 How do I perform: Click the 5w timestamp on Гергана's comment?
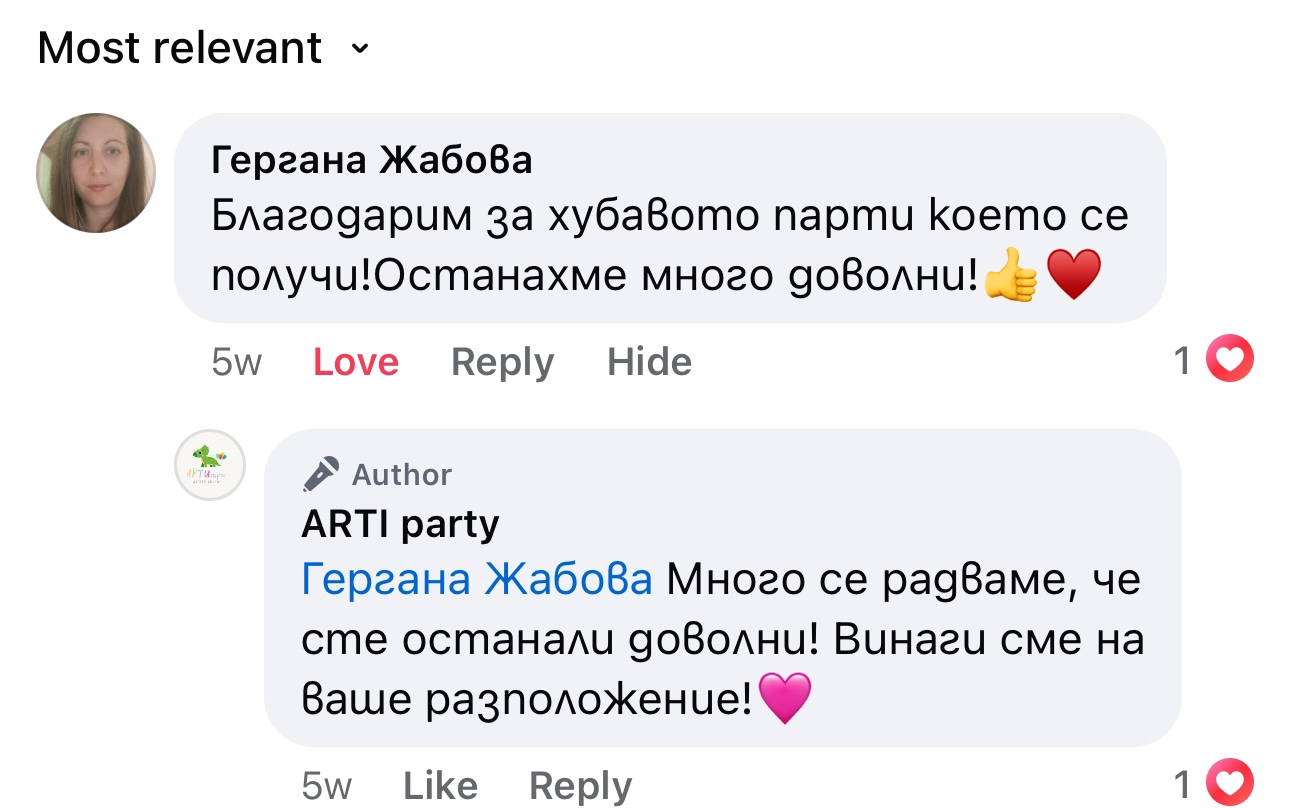click(x=236, y=361)
